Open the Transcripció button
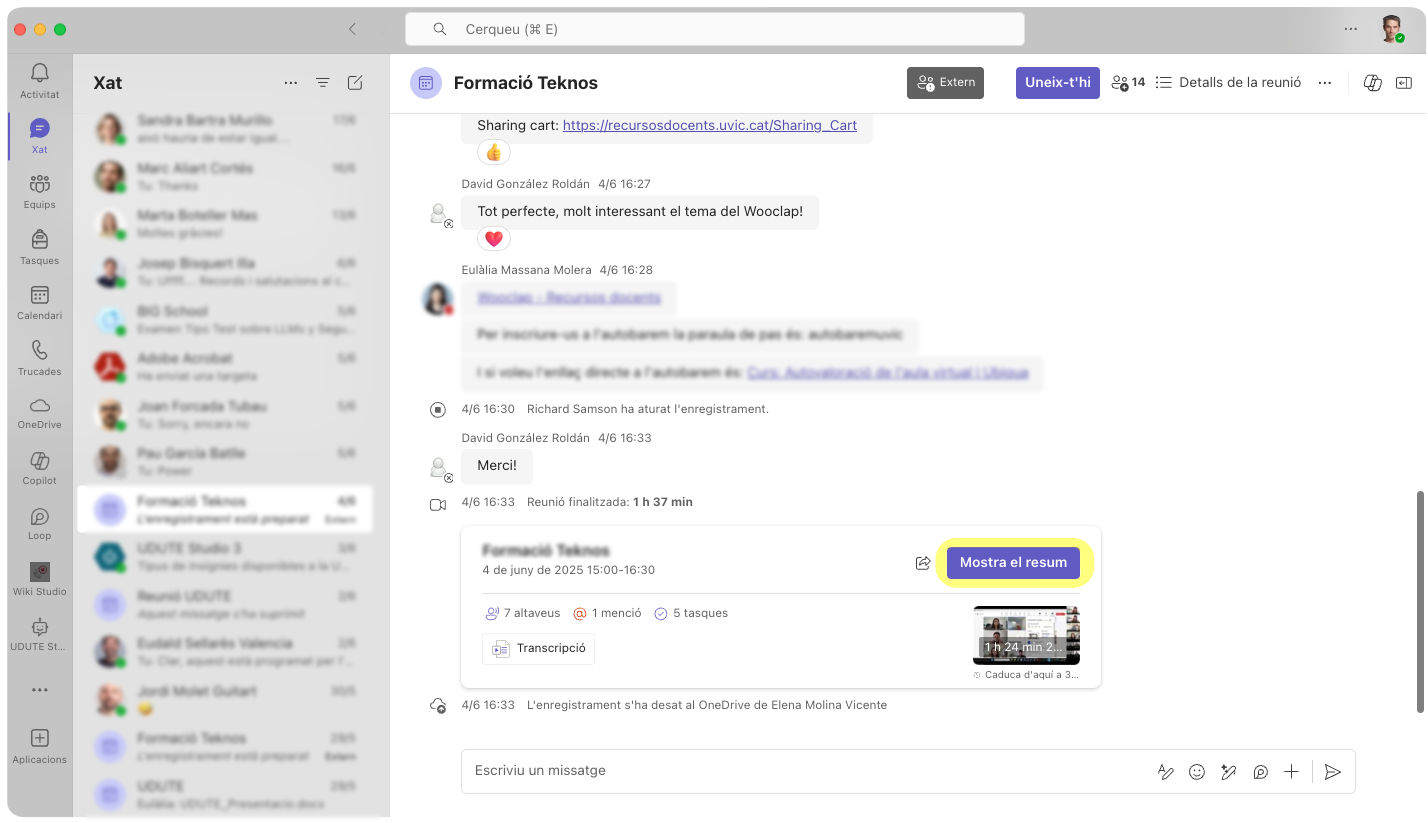The width and height of the screenshot is (1428, 823). pyautogui.click(x=539, y=649)
